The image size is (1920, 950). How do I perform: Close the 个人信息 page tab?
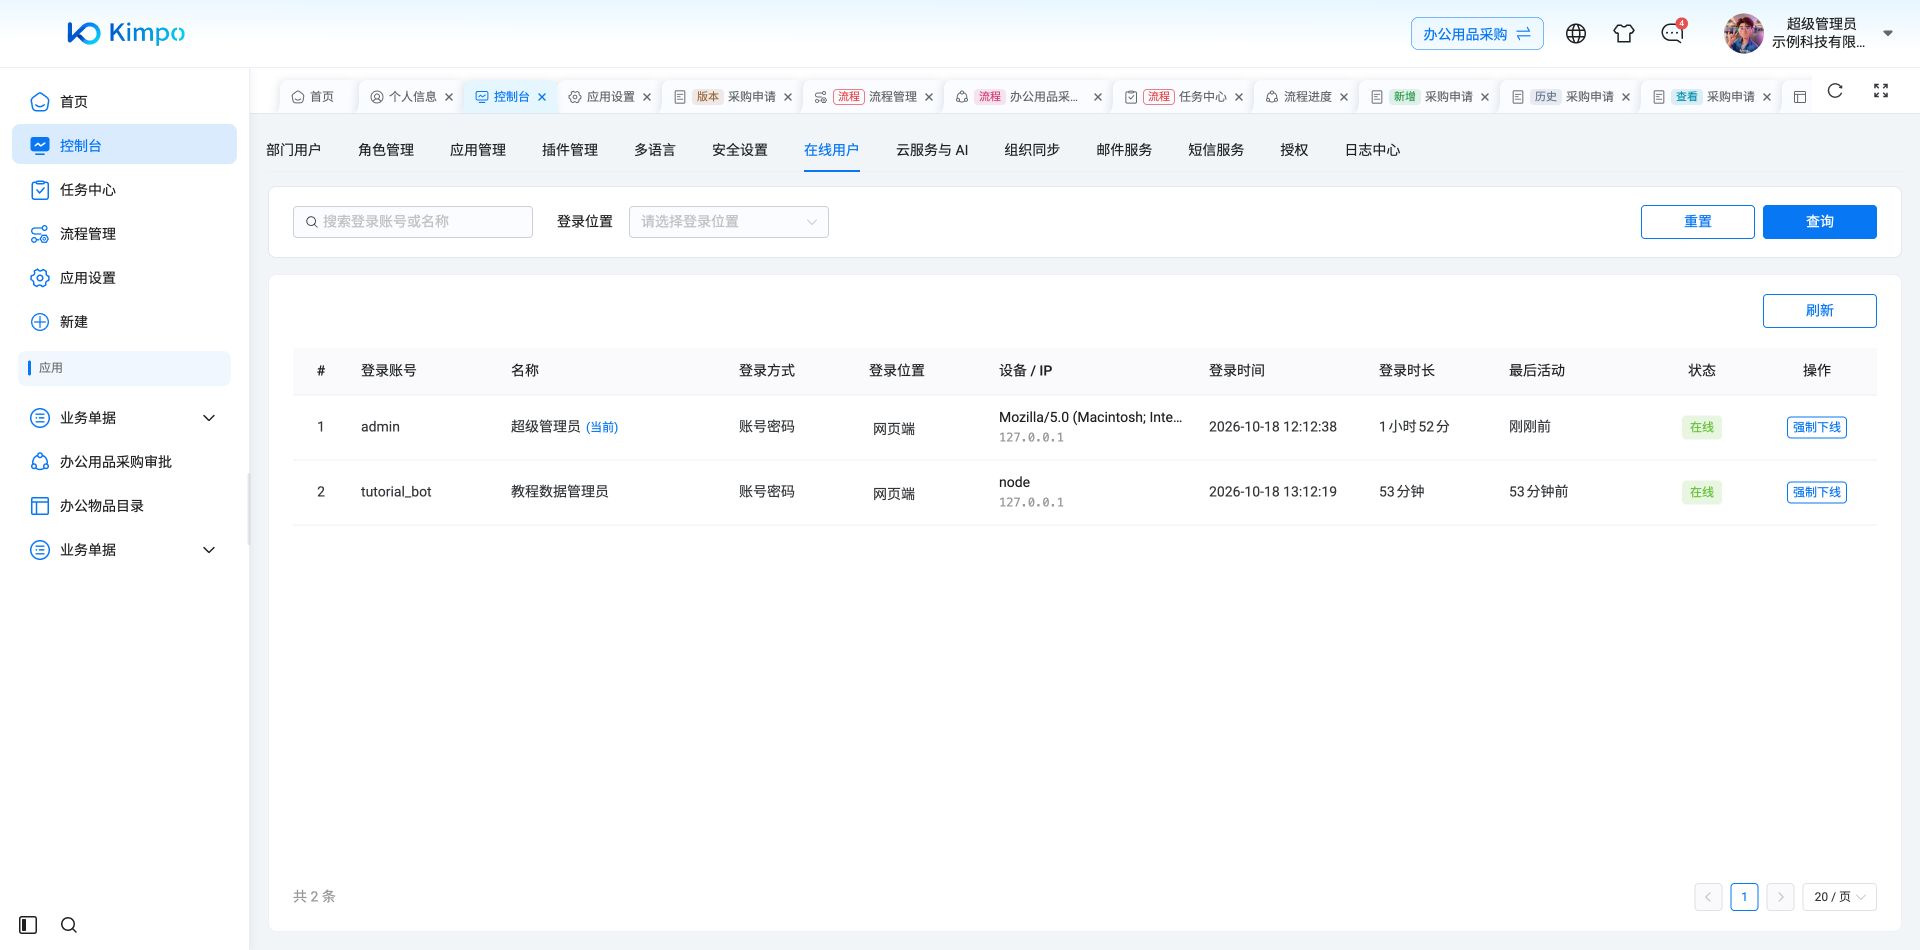click(x=449, y=97)
